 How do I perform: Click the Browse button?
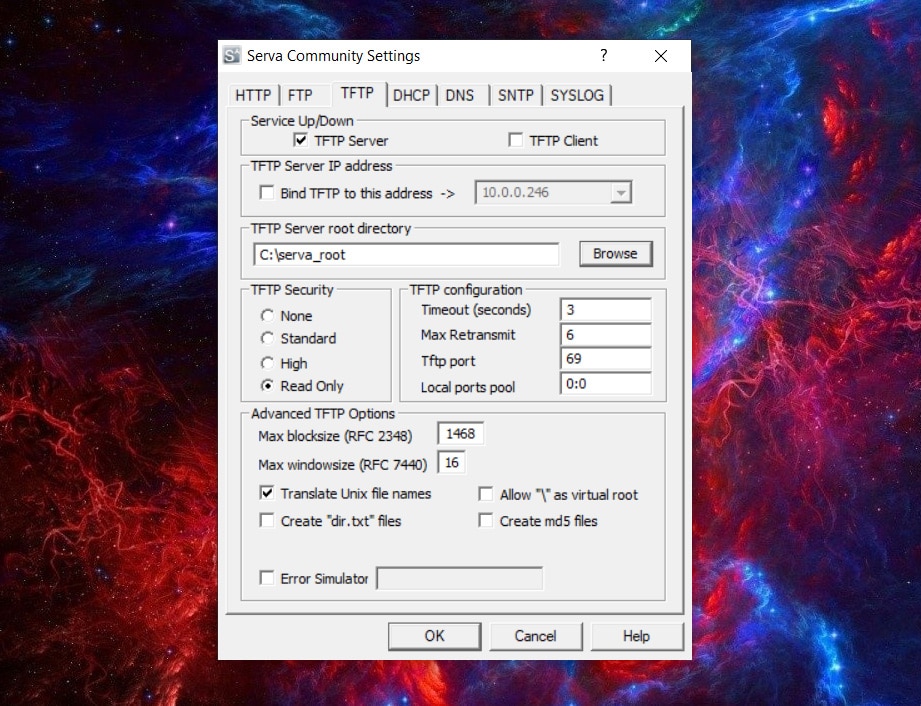click(x=615, y=254)
